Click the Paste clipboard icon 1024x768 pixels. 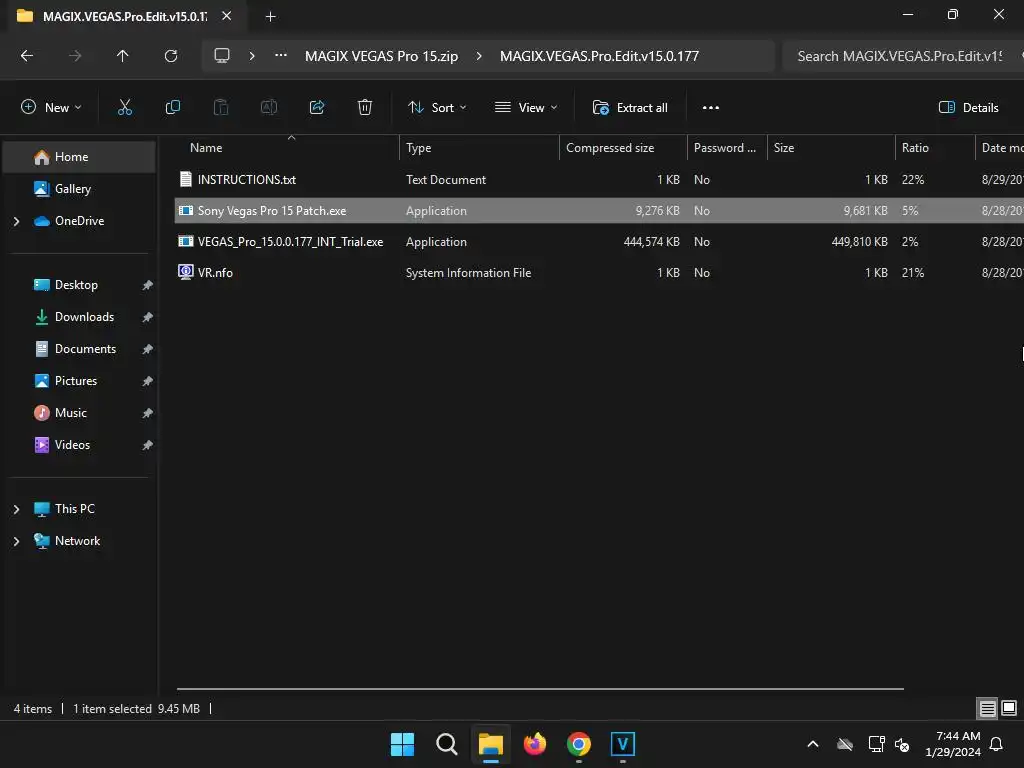click(x=221, y=108)
